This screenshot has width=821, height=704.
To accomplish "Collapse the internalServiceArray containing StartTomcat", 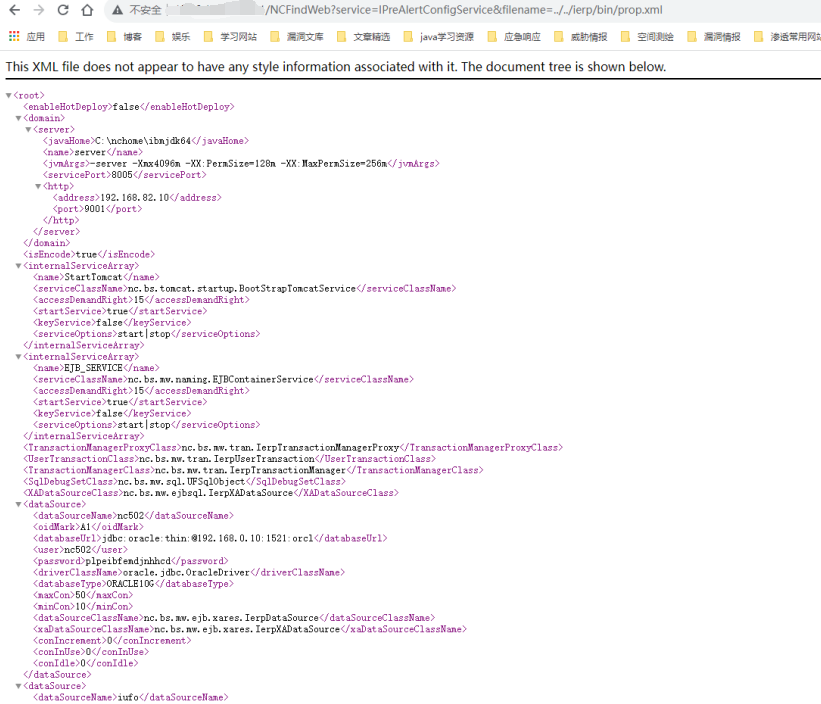I will [x=18, y=266].
